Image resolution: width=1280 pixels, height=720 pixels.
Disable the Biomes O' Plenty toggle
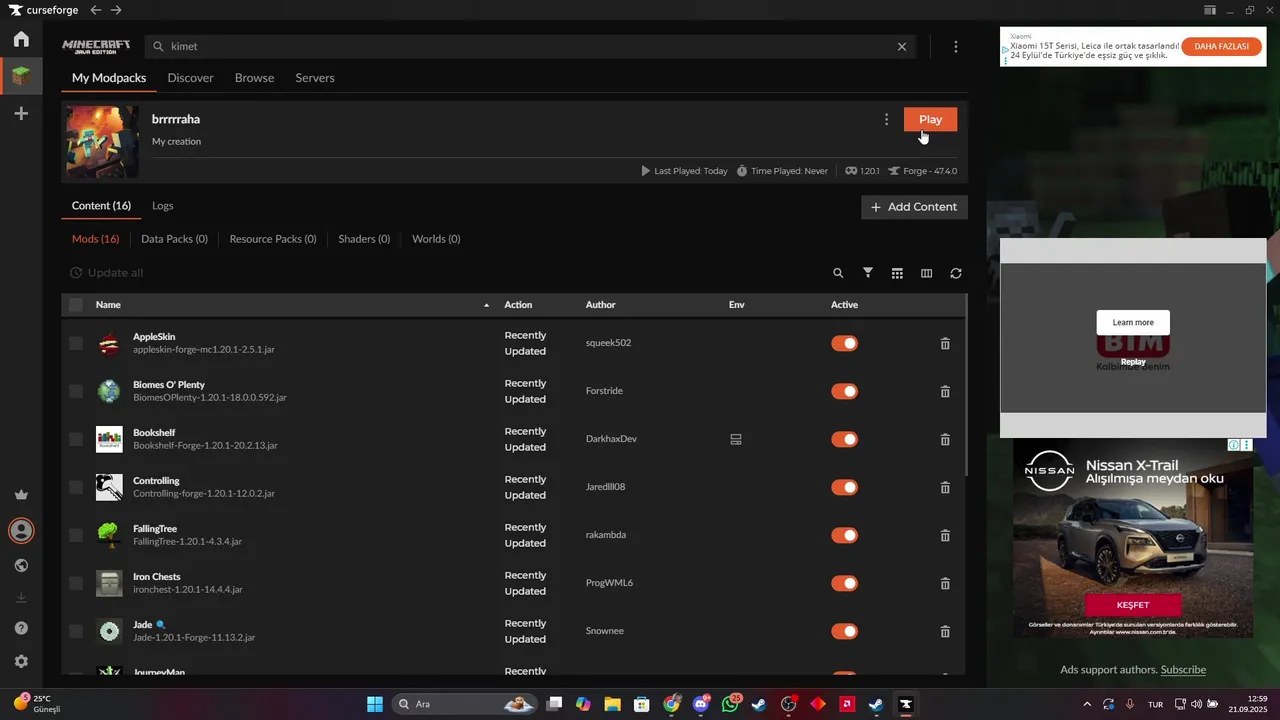click(845, 391)
